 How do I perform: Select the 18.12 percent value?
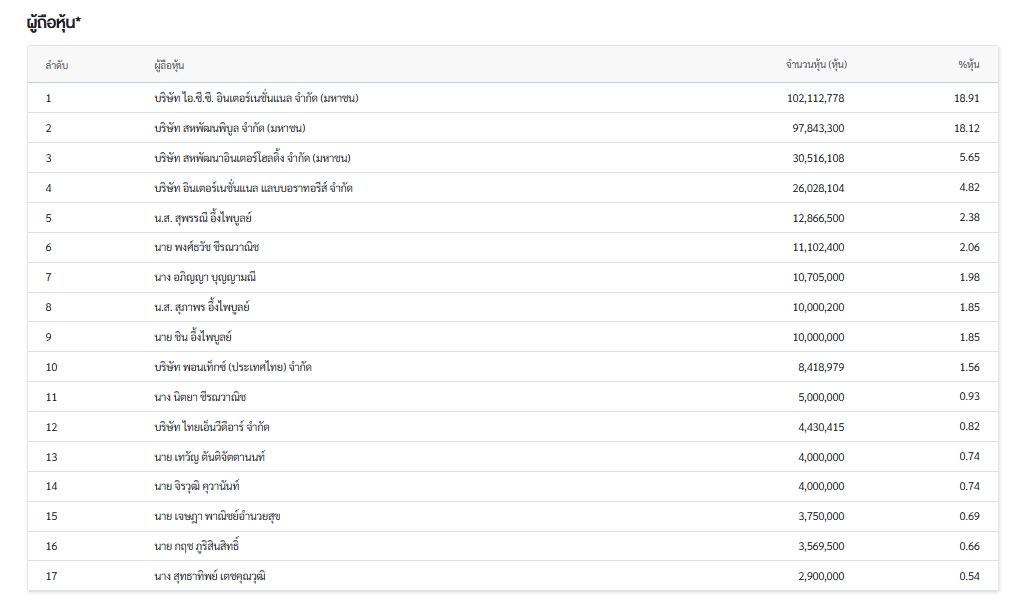[x=966, y=128]
